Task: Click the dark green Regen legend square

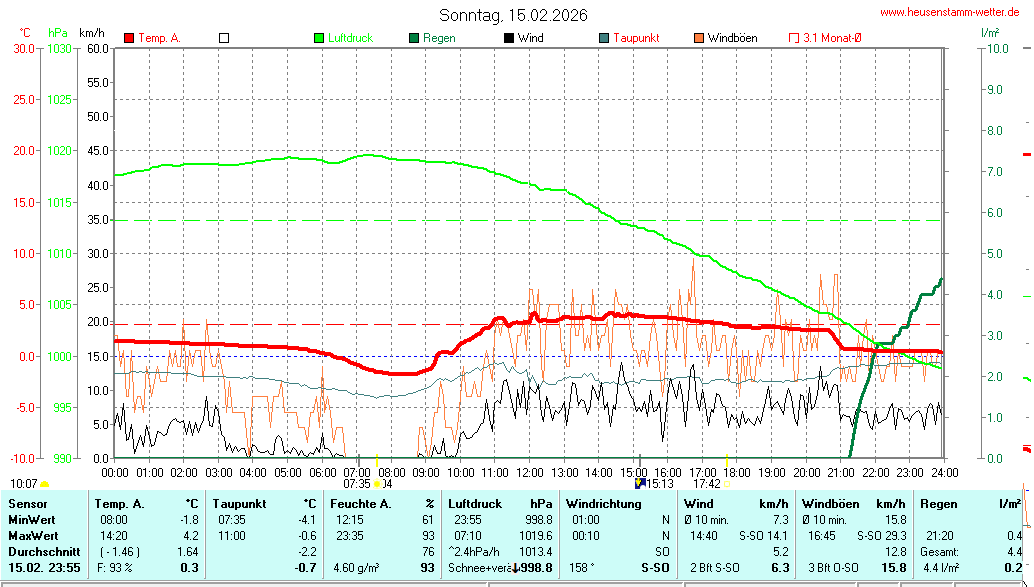Action: pyautogui.click(x=414, y=38)
